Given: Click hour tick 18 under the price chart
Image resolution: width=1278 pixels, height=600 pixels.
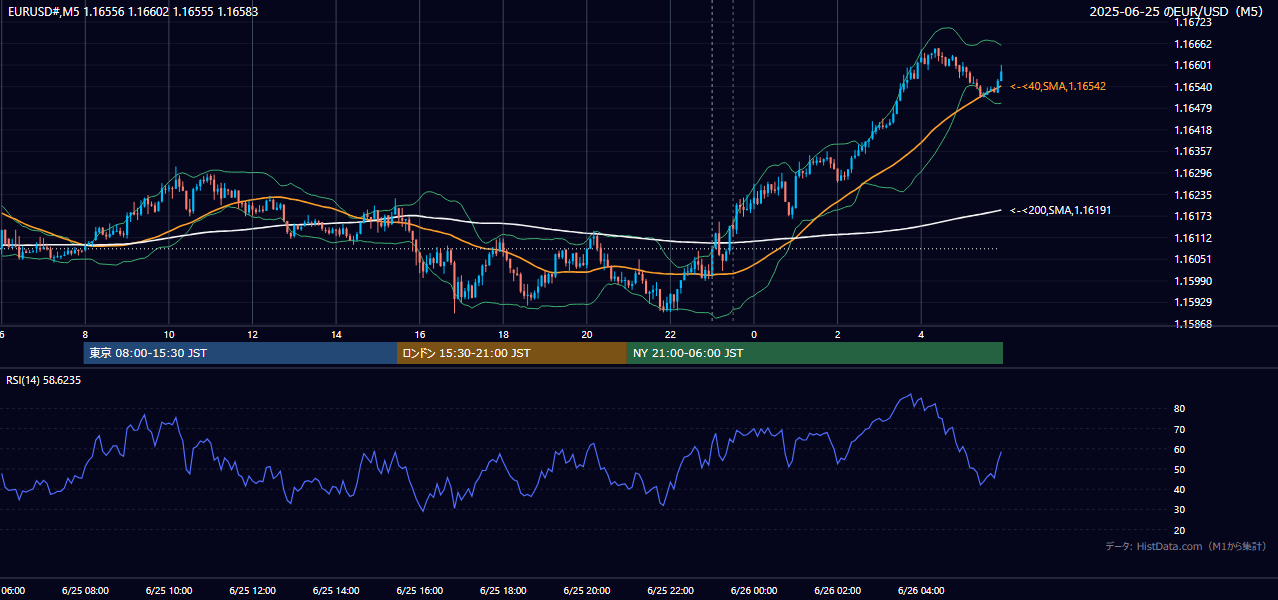Looking at the screenshot, I should click(503, 335).
